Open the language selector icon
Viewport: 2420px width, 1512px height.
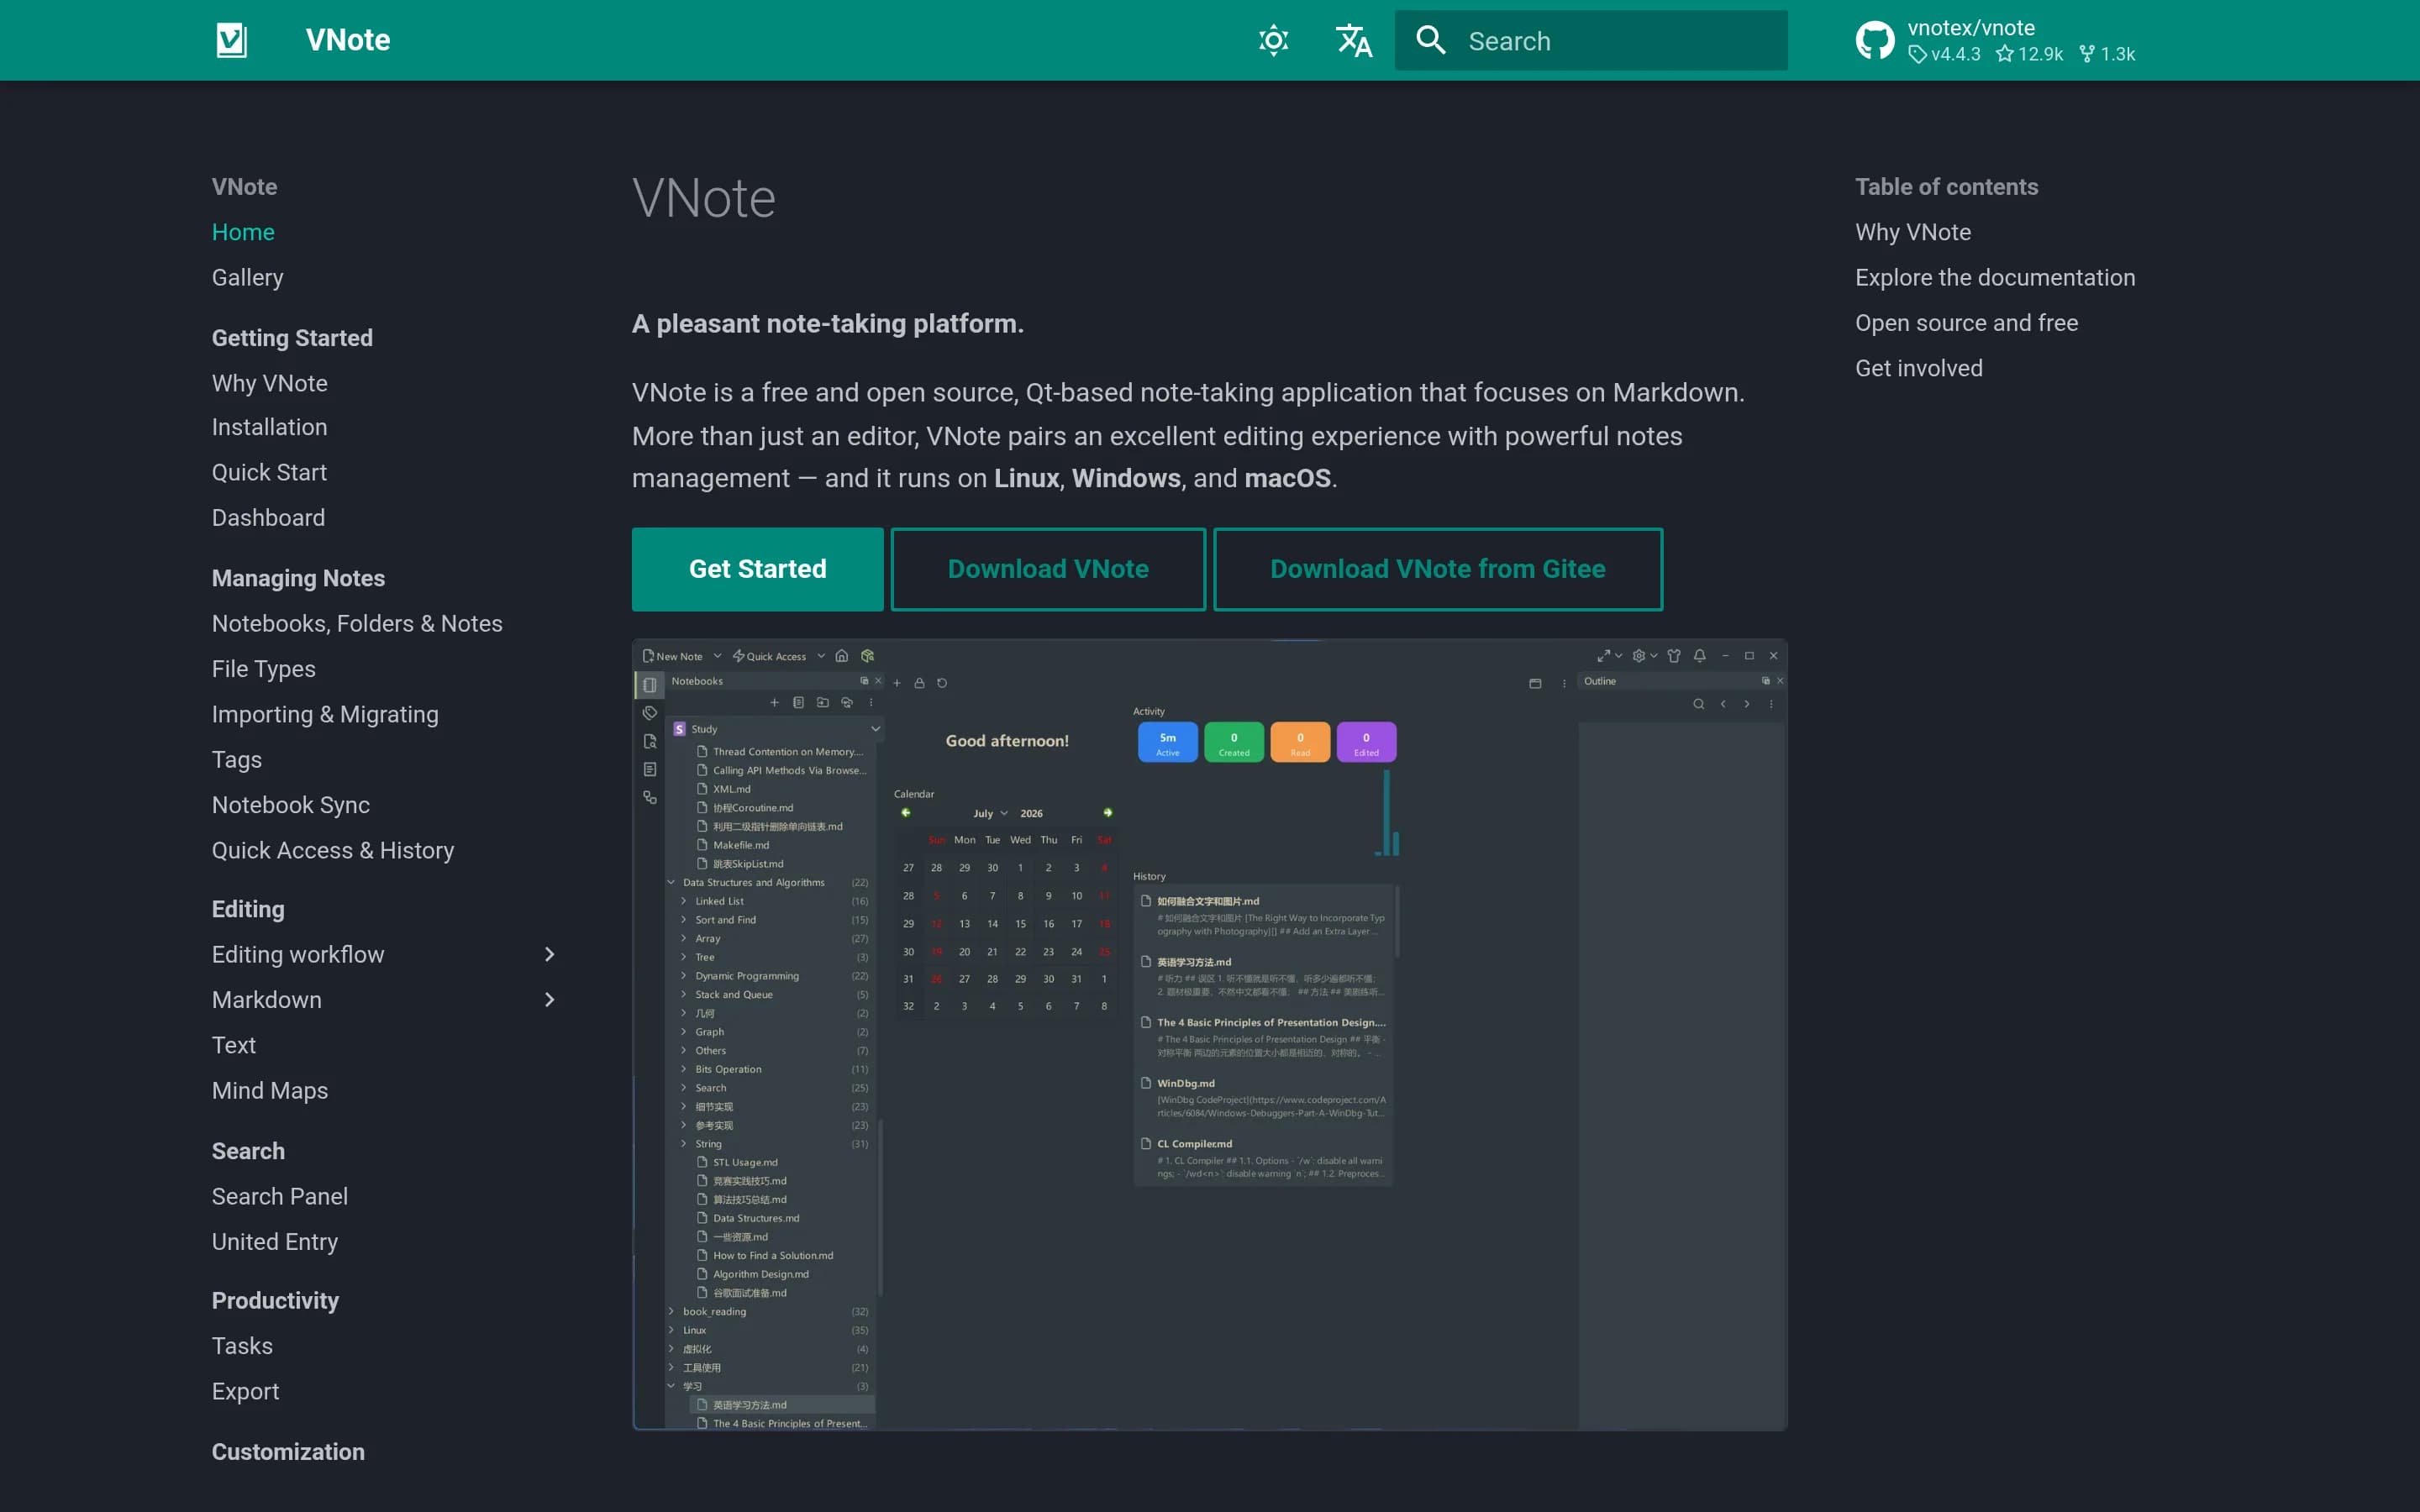[x=1354, y=40]
